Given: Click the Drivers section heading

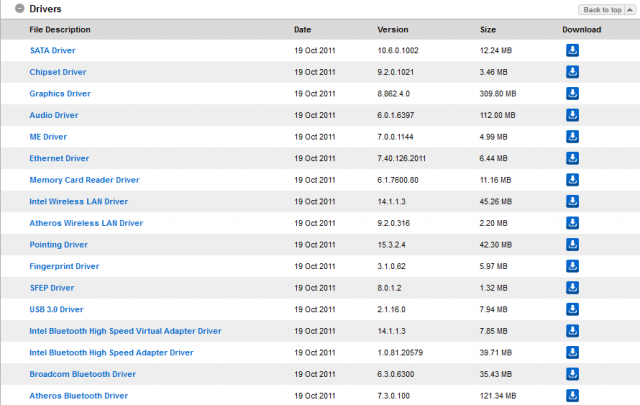Looking at the screenshot, I should (45, 9).
